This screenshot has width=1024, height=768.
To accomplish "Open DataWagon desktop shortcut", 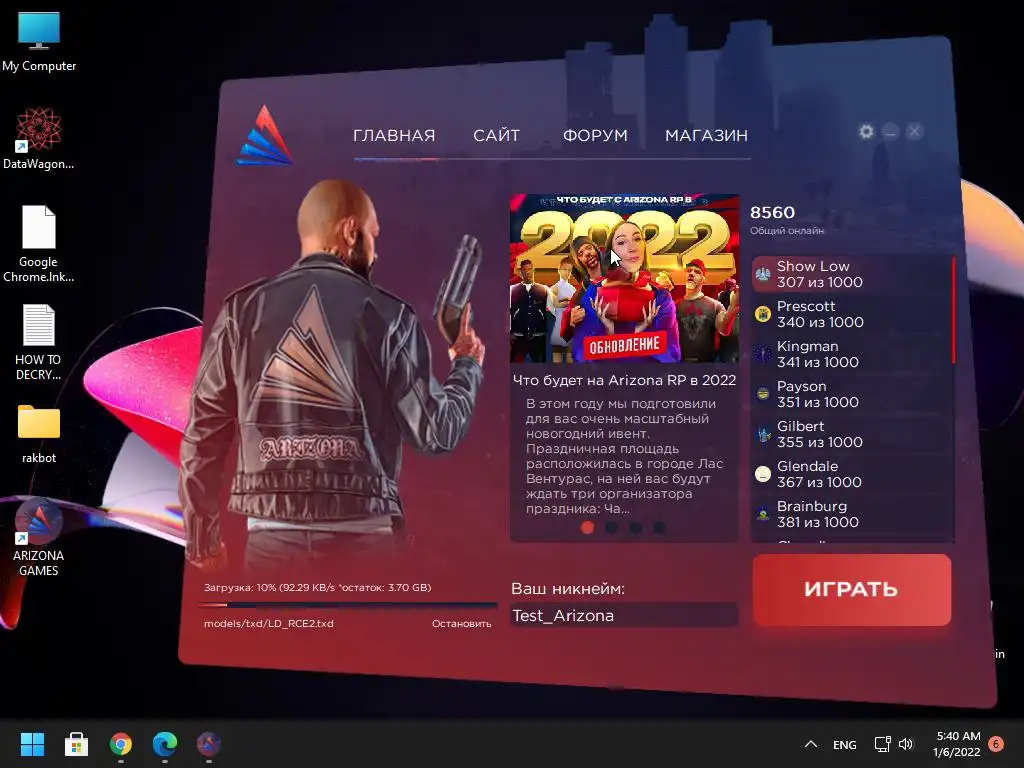I will 39,139.
